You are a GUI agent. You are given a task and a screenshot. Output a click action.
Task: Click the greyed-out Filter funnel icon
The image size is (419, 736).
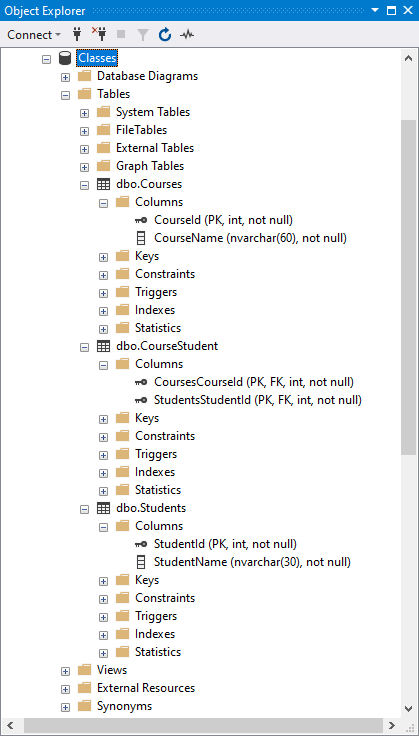pyautogui.click(x=143, y=34)
